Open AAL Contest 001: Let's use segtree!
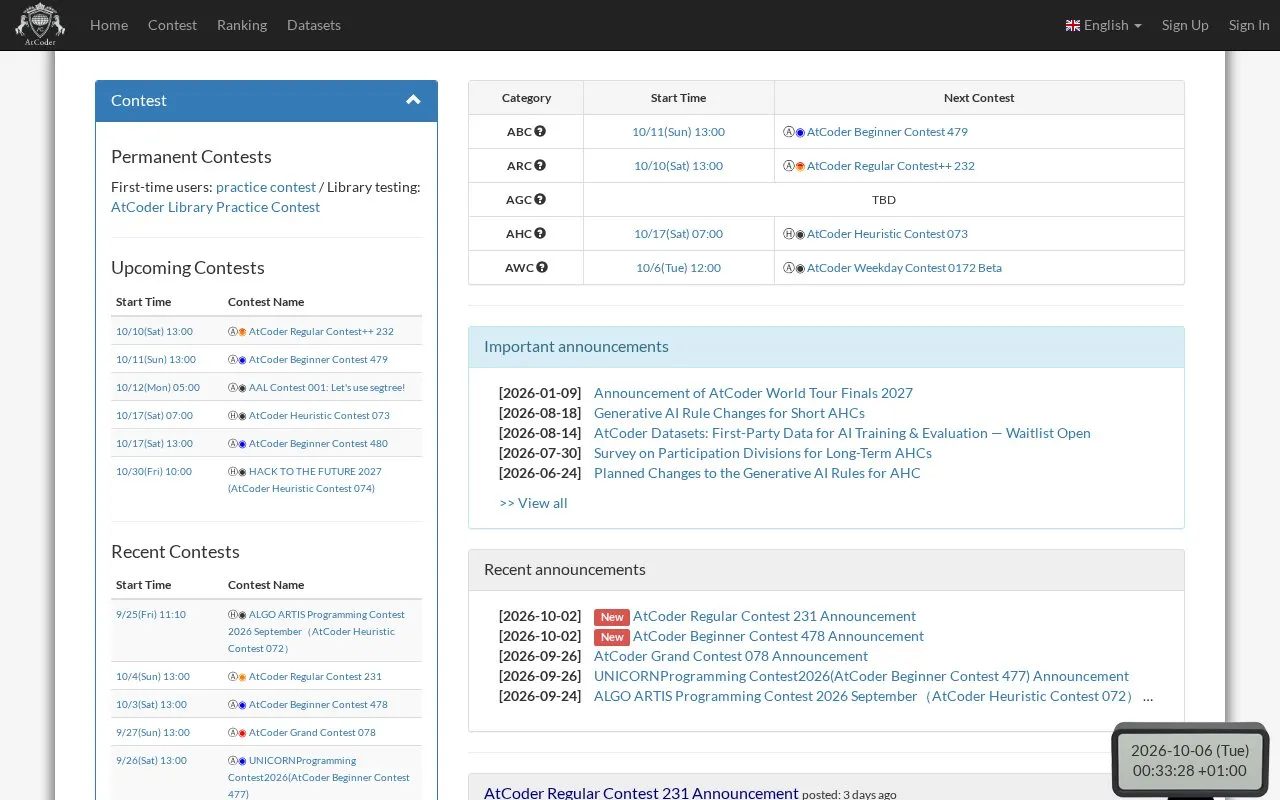The height and width of the screenshot is (800, 1280). click(x=327, y=387)
